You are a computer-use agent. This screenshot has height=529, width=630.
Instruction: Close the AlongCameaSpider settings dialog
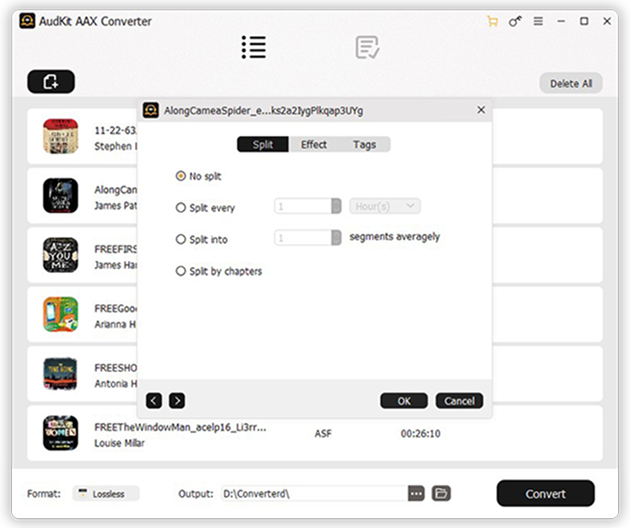(x=481, y=110)
